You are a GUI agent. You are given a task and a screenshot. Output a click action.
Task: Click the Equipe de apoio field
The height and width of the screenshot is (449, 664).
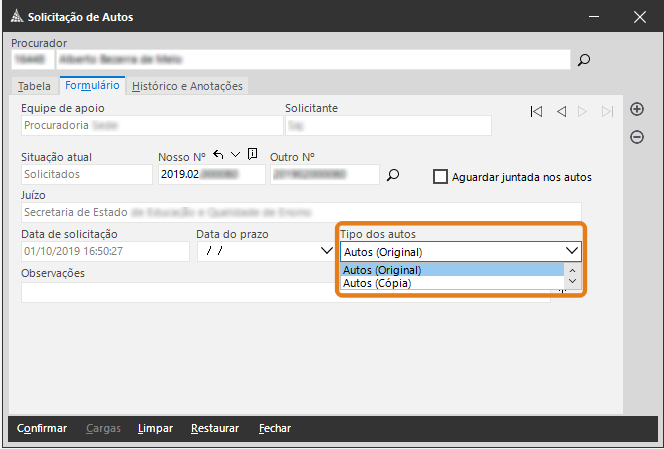click(x=152, y=125)
